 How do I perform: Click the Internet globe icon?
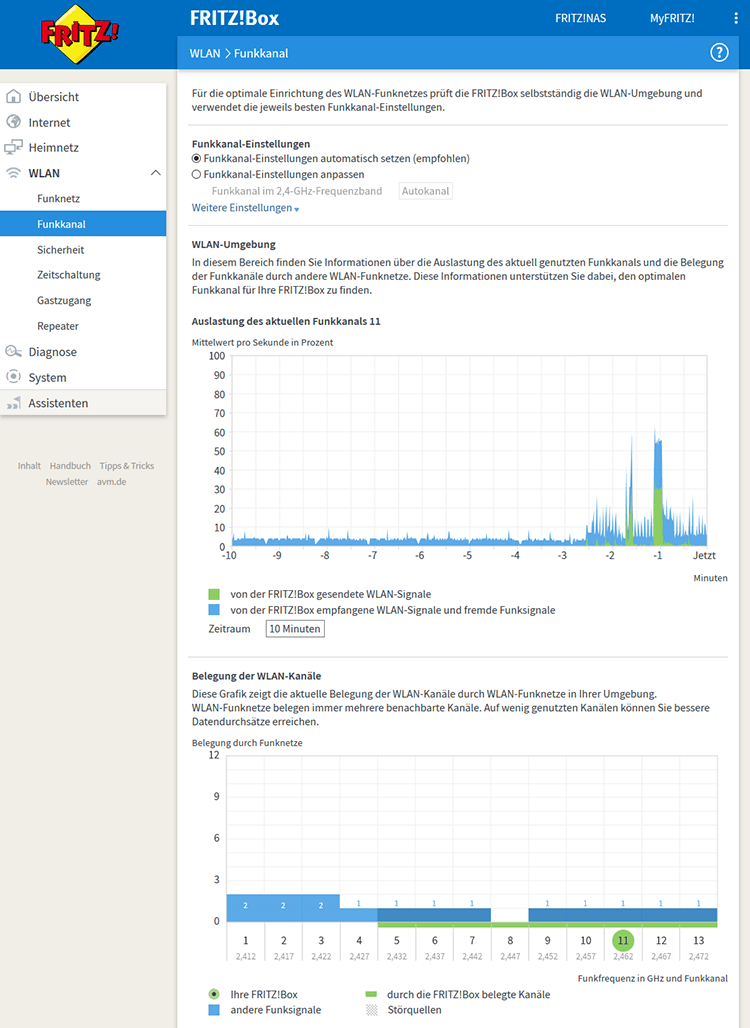click(13, 122)
